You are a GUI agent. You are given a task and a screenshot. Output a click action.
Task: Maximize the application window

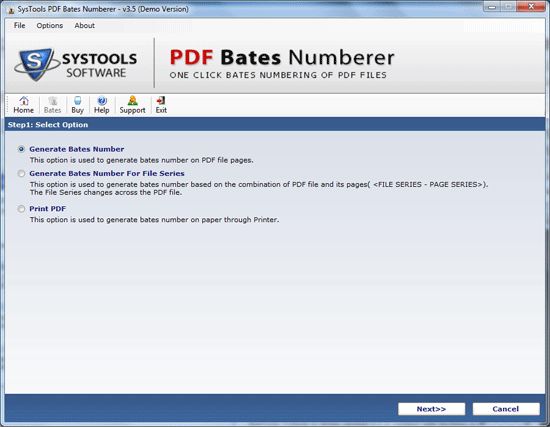pos(508,7)
